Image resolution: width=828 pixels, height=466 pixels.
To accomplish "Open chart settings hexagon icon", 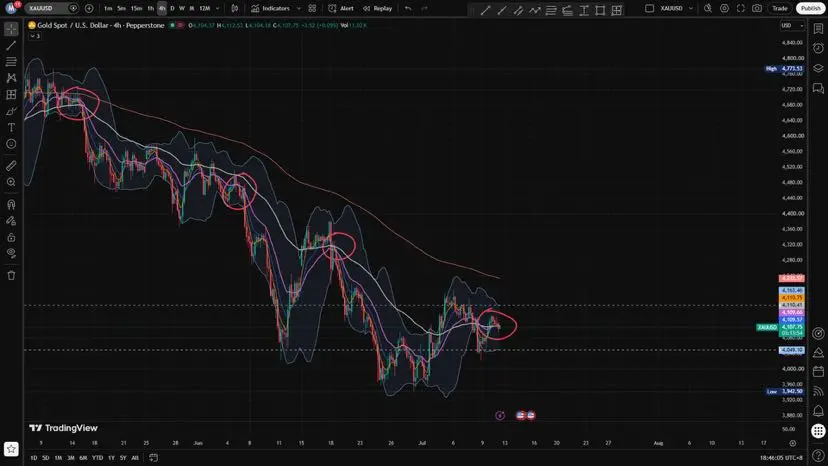I will click(x=724, y=8).
